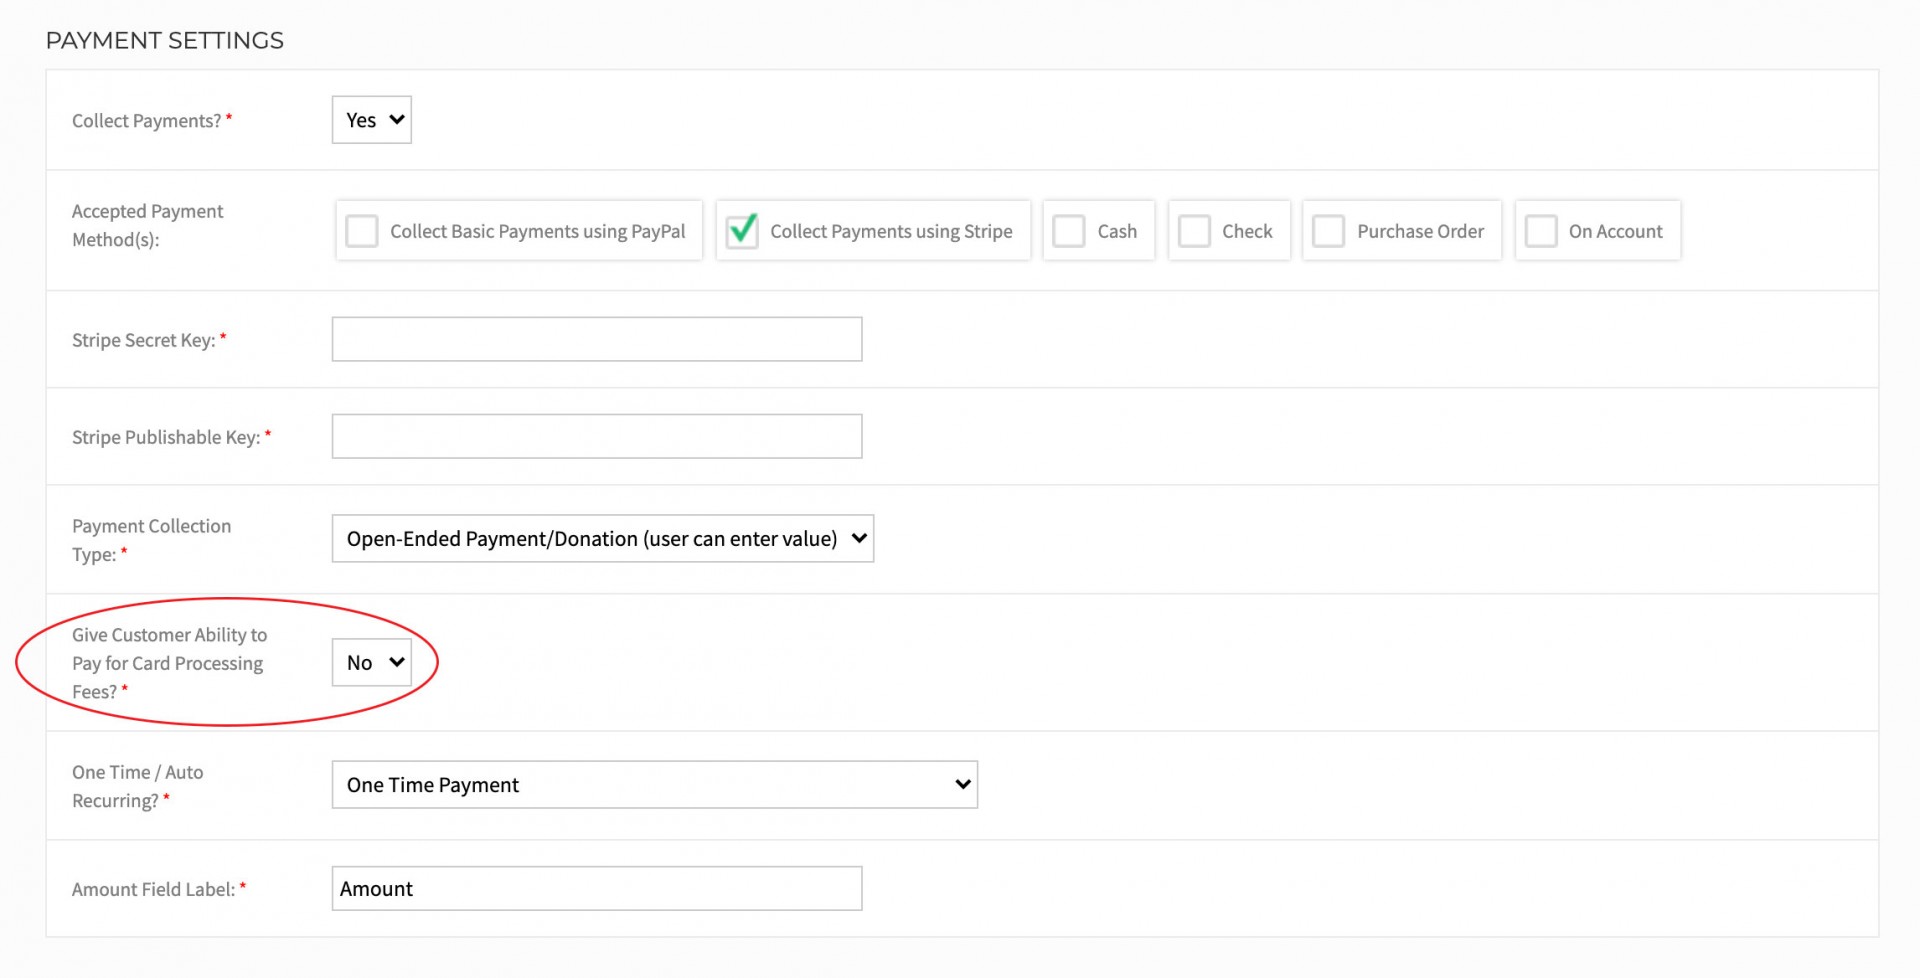Viewport: 1920px width, 978px height.
Task: Click the Amount Field Label text box
Action: tap(597, 888)
